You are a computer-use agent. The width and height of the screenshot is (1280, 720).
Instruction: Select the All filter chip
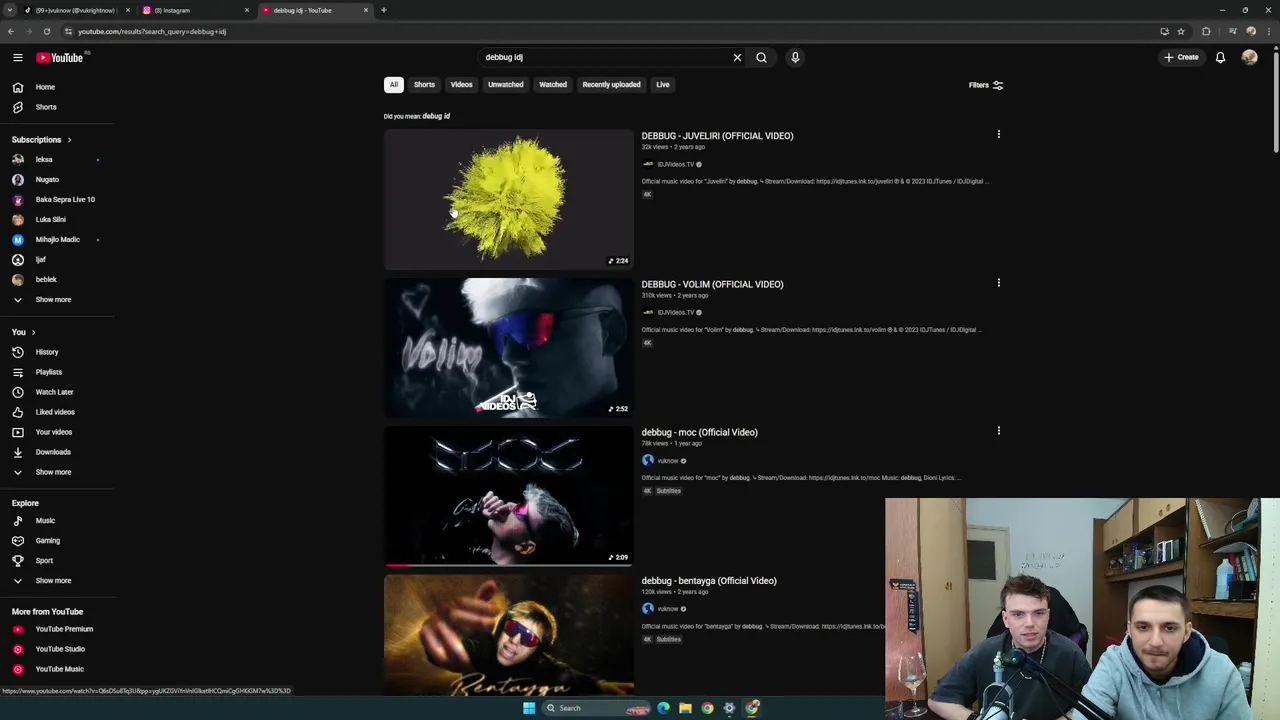point(394,85)
